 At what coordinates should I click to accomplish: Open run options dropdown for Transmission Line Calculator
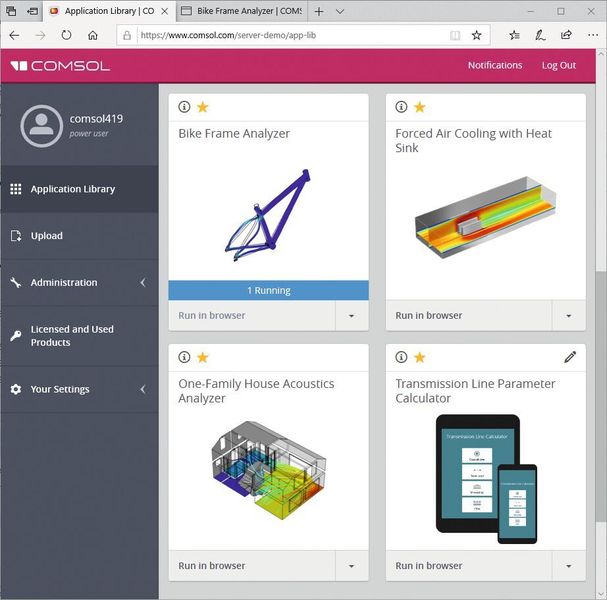coord(568,566)
